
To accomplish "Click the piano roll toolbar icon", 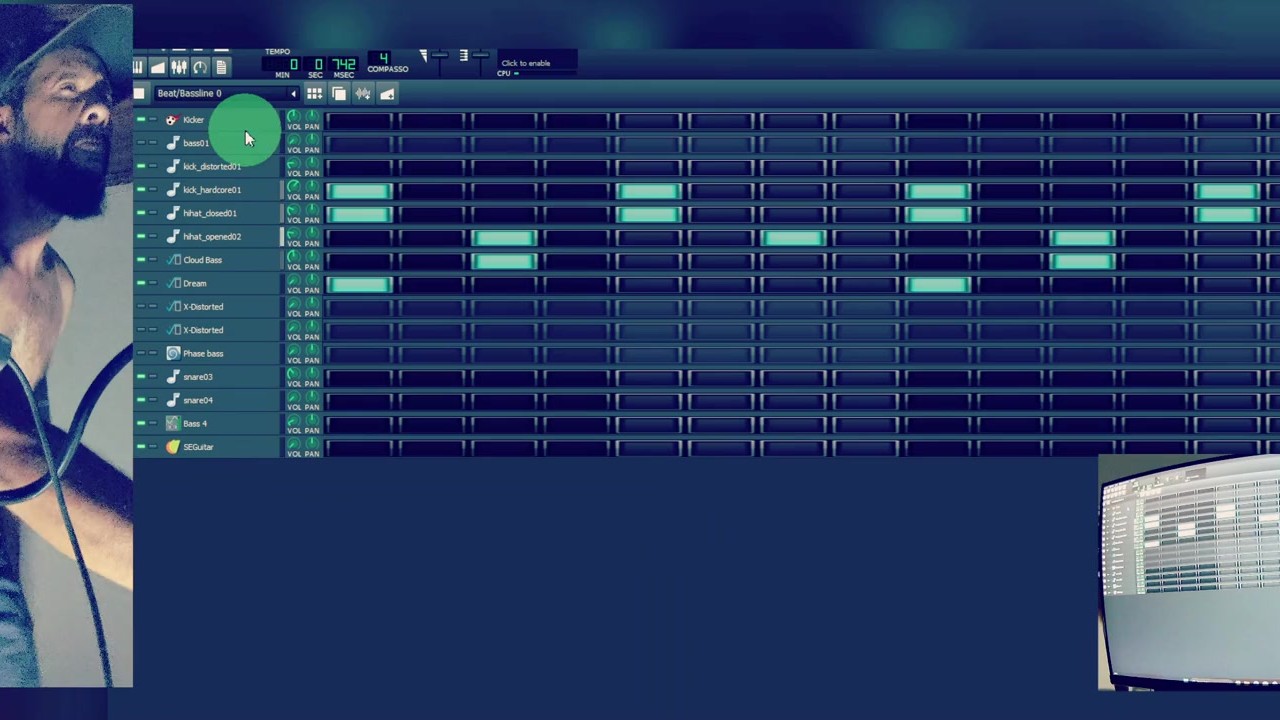I will 138,67.
